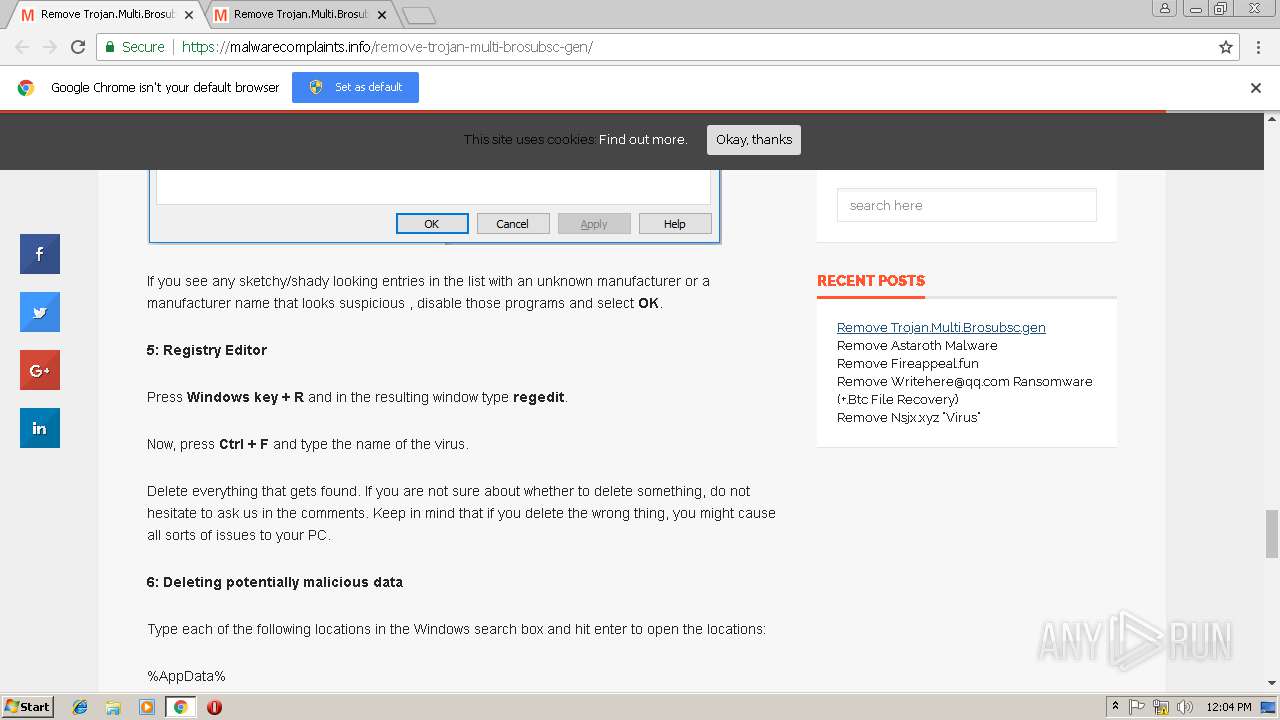Click scrollbar down arrow

click(x=1272, y=683)
